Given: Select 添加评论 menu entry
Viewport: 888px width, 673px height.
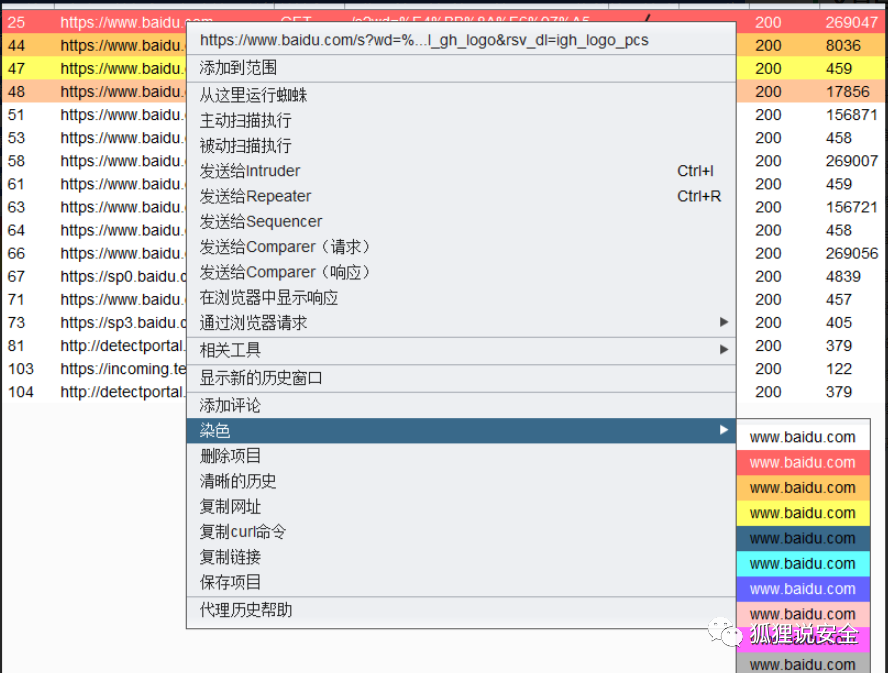Looking at the screenshot, I should [461, 405].
